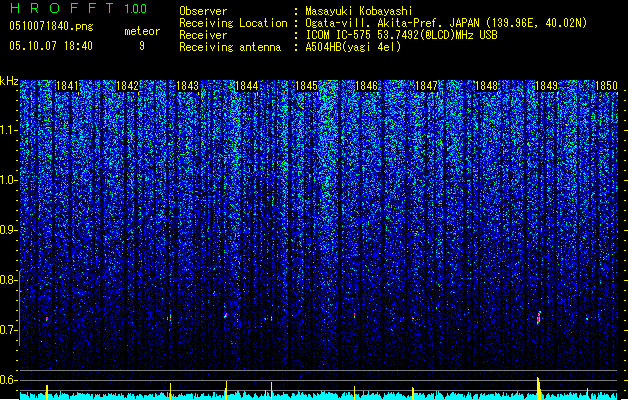This screenshot has width=629, height=400.
Task: Click the 0.6 frequency axis label
Action: (x=8, y=380)
